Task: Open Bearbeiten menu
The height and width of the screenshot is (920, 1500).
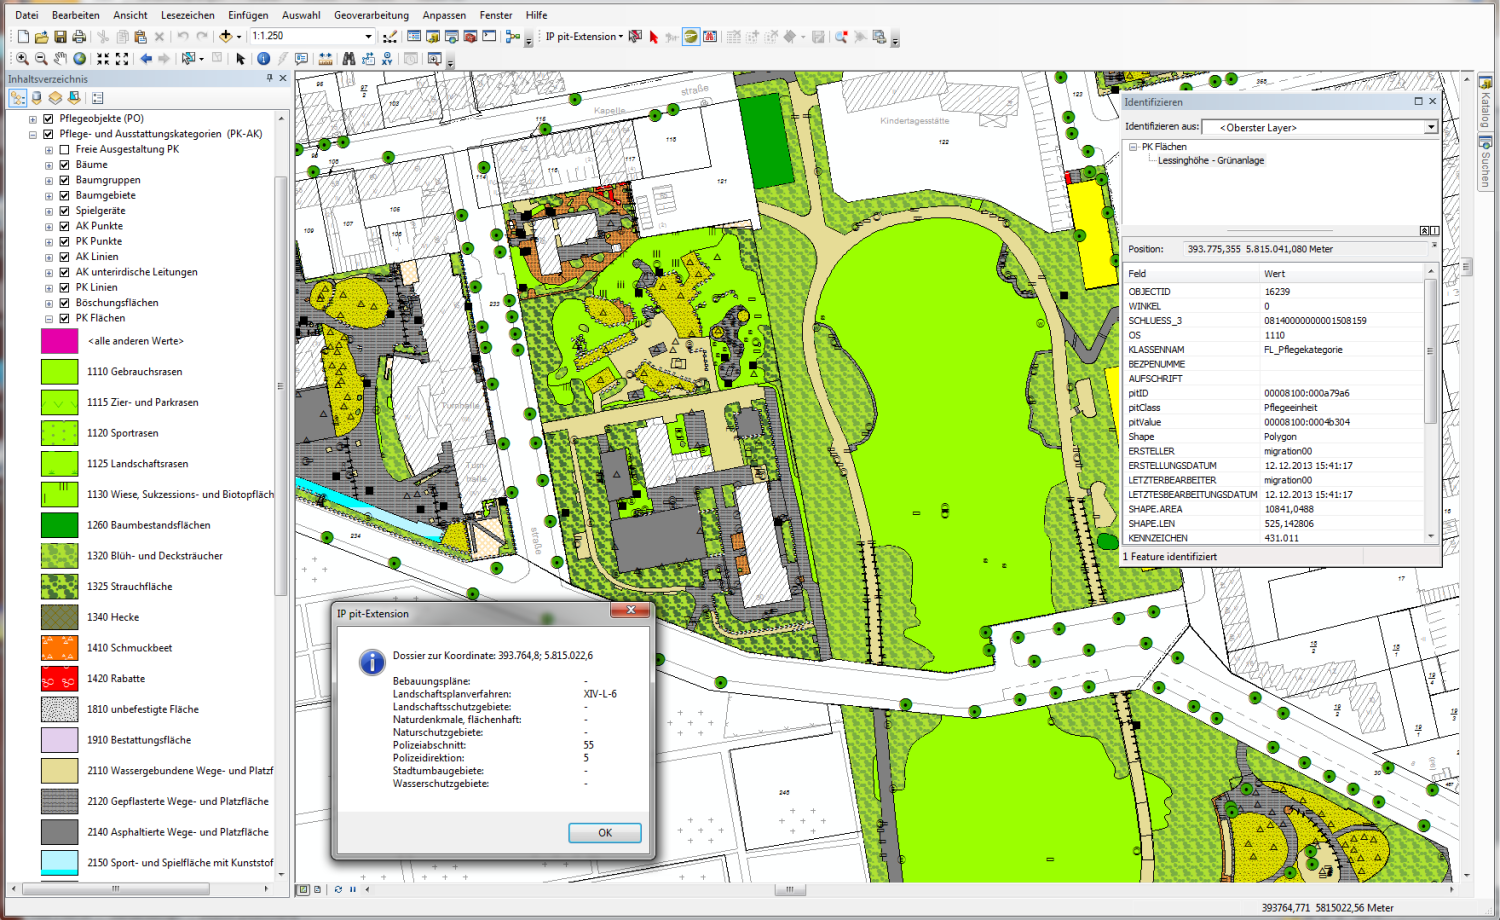Action: click(76, 15)
